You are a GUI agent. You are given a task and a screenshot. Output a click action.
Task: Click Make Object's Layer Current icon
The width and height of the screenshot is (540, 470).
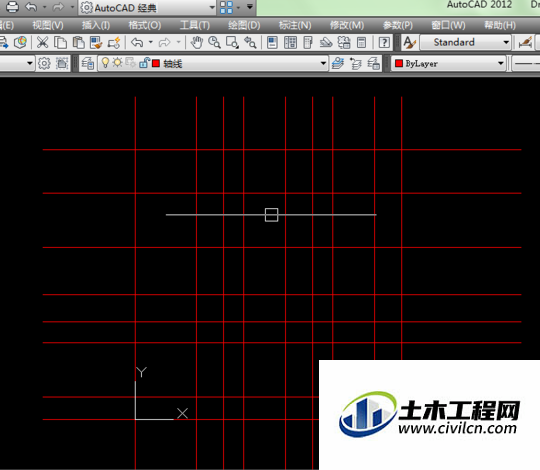[x=338, y=63]
